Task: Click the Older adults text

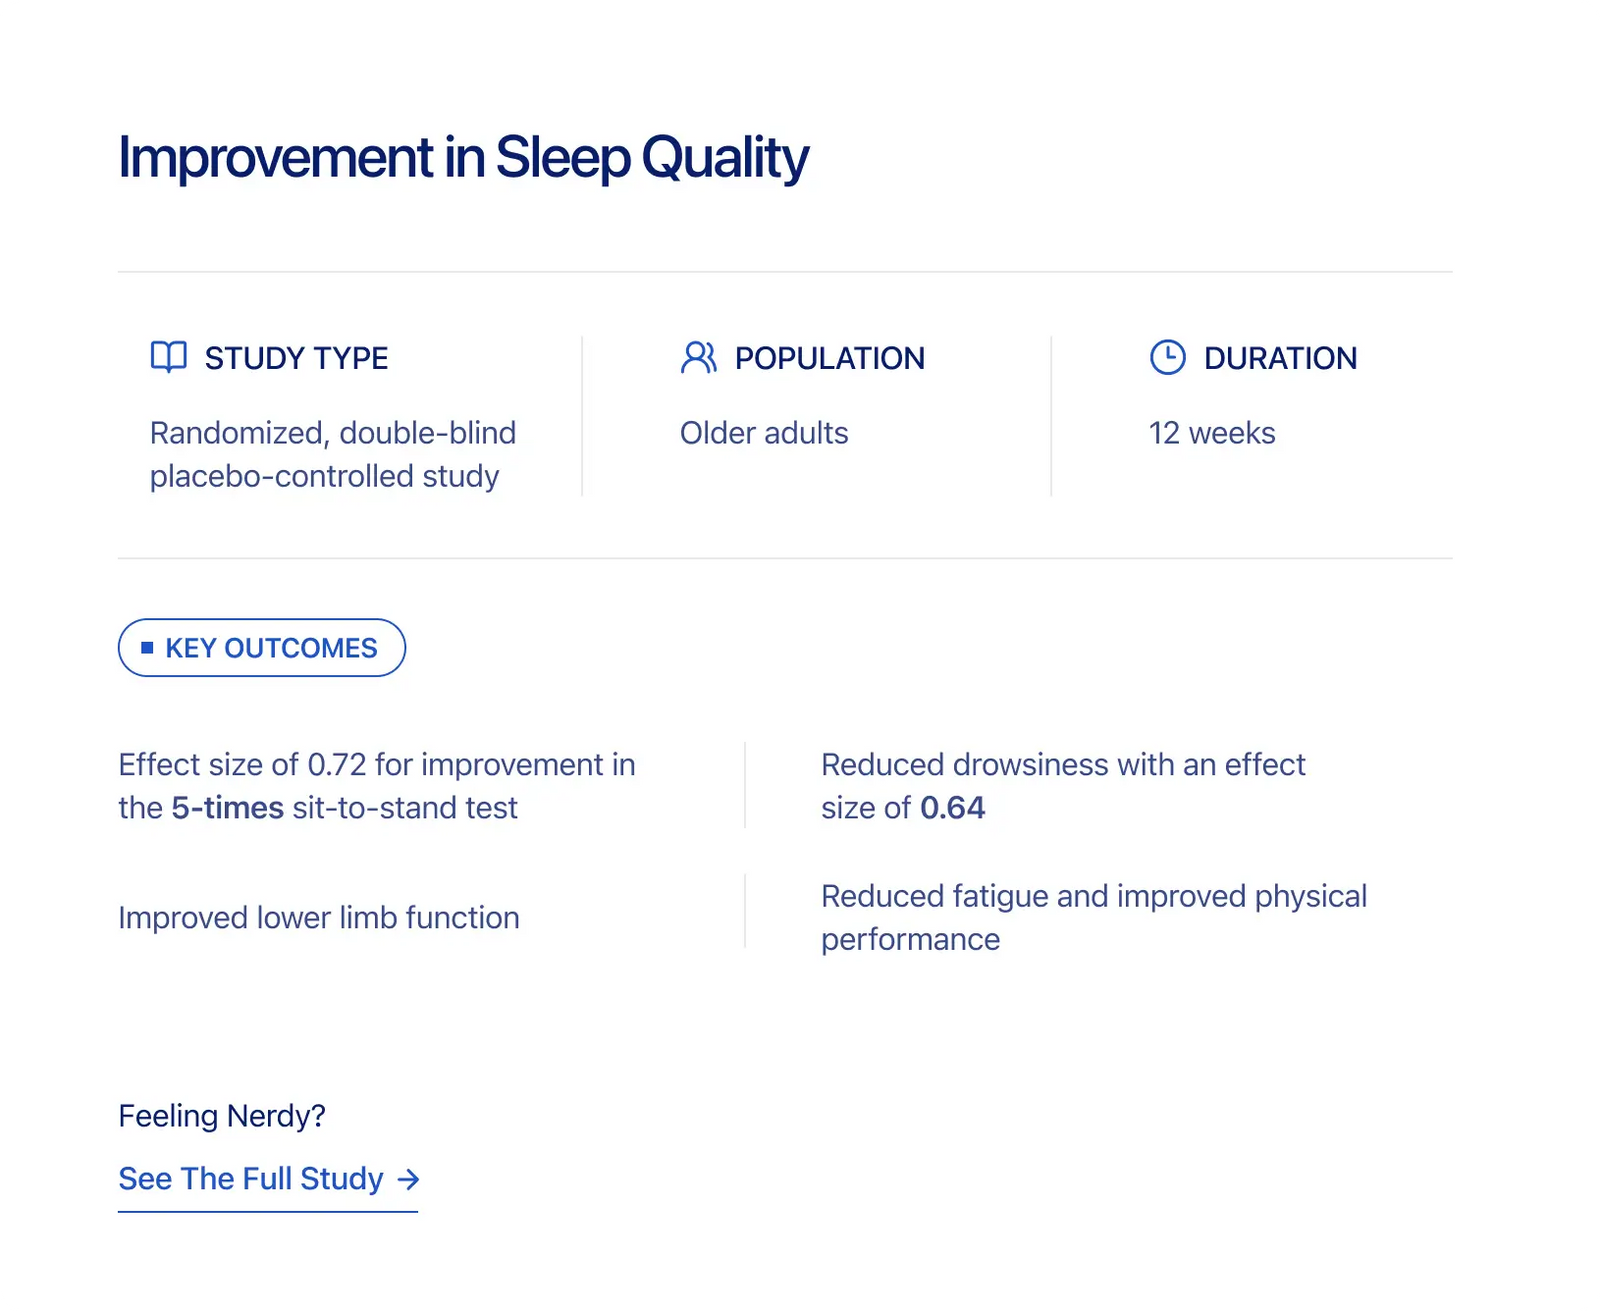Action: tap(764, 433)
